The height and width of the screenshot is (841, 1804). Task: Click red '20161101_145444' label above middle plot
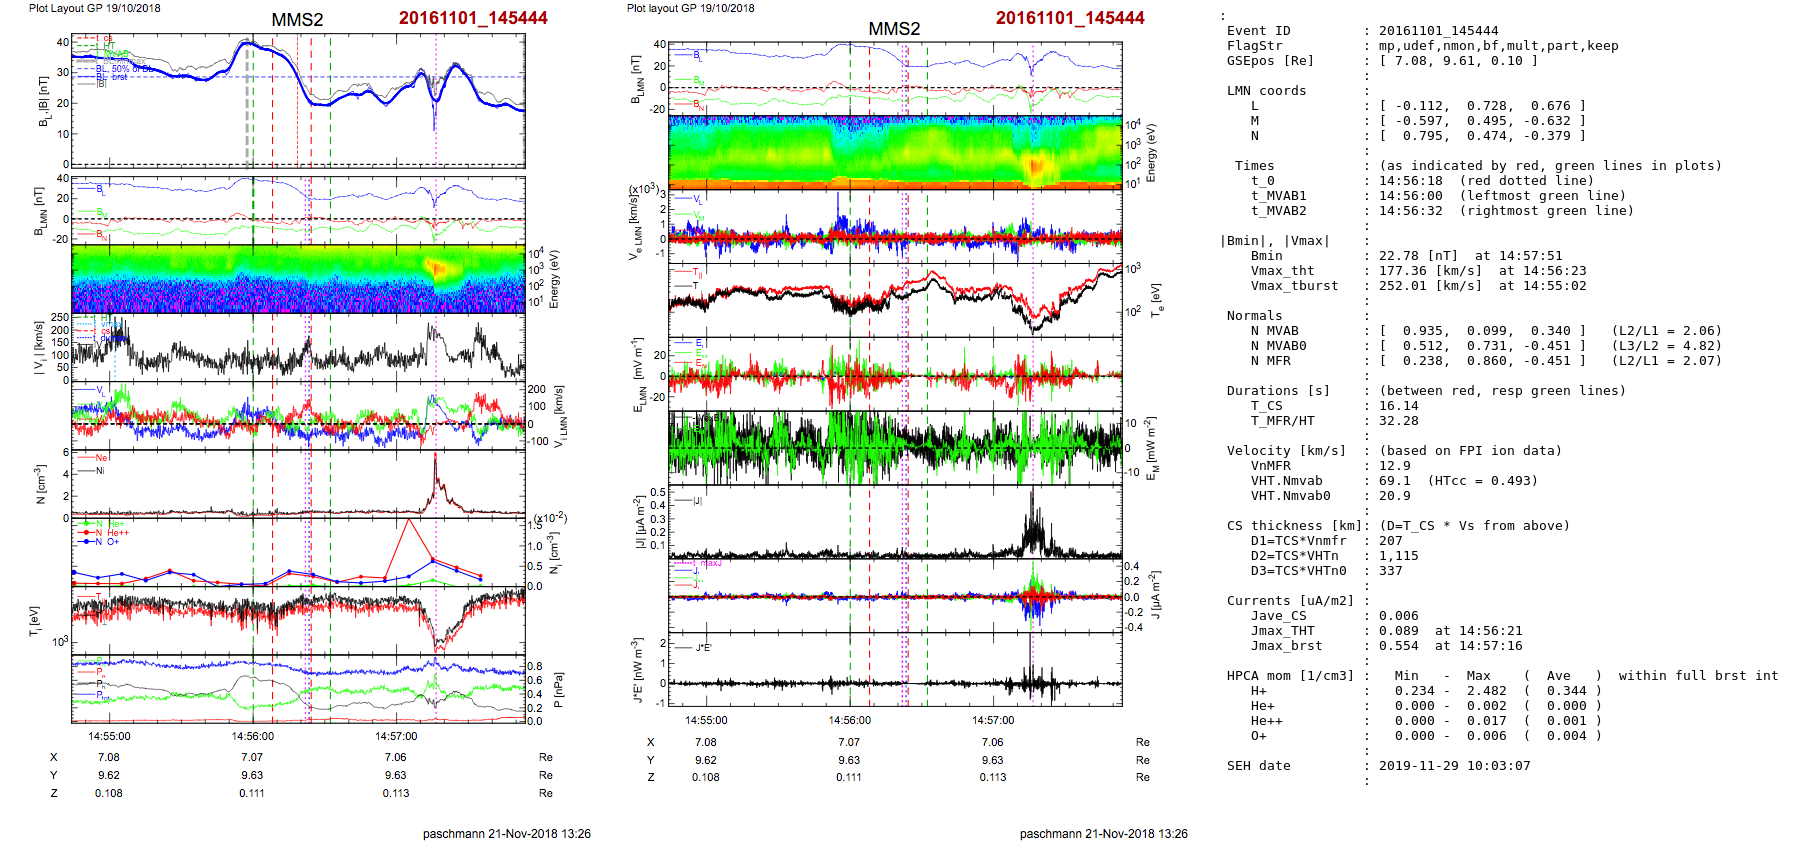[x=1070, y=18]
